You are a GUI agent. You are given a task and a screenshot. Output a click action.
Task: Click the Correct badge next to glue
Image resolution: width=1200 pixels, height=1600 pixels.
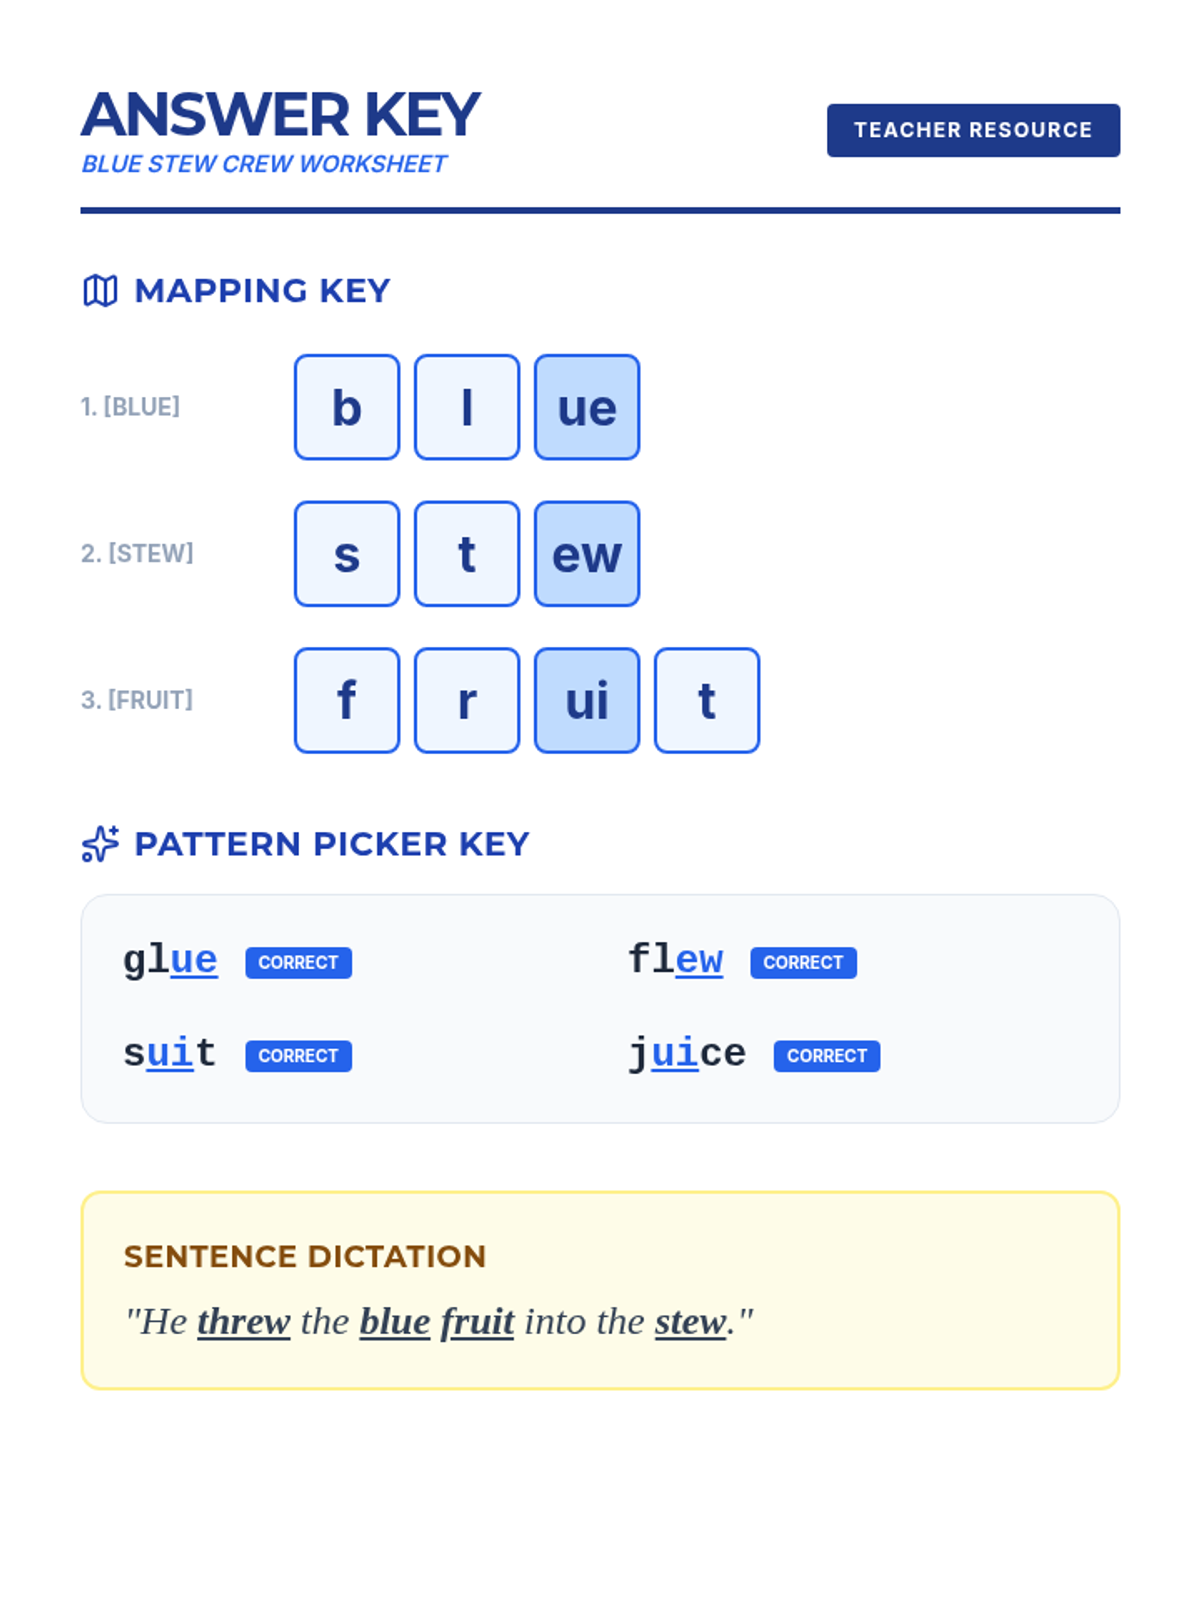pos(298,962)
